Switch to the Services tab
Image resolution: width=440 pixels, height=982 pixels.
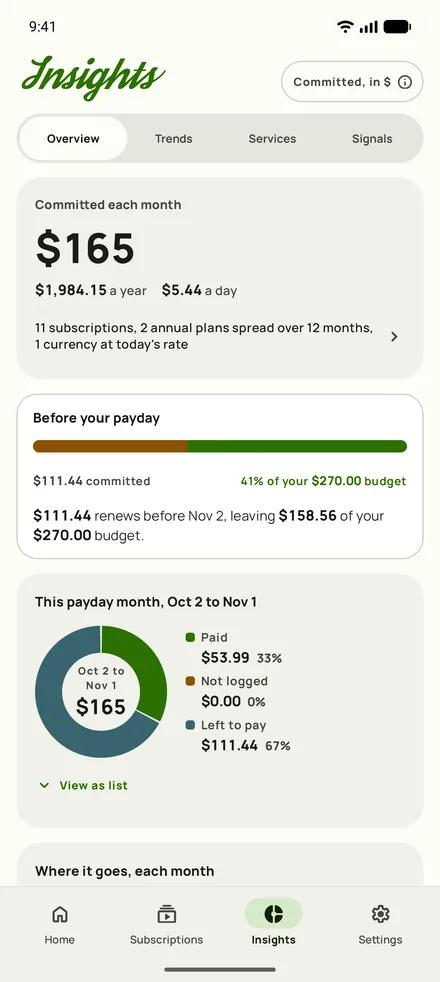point(272,139)
